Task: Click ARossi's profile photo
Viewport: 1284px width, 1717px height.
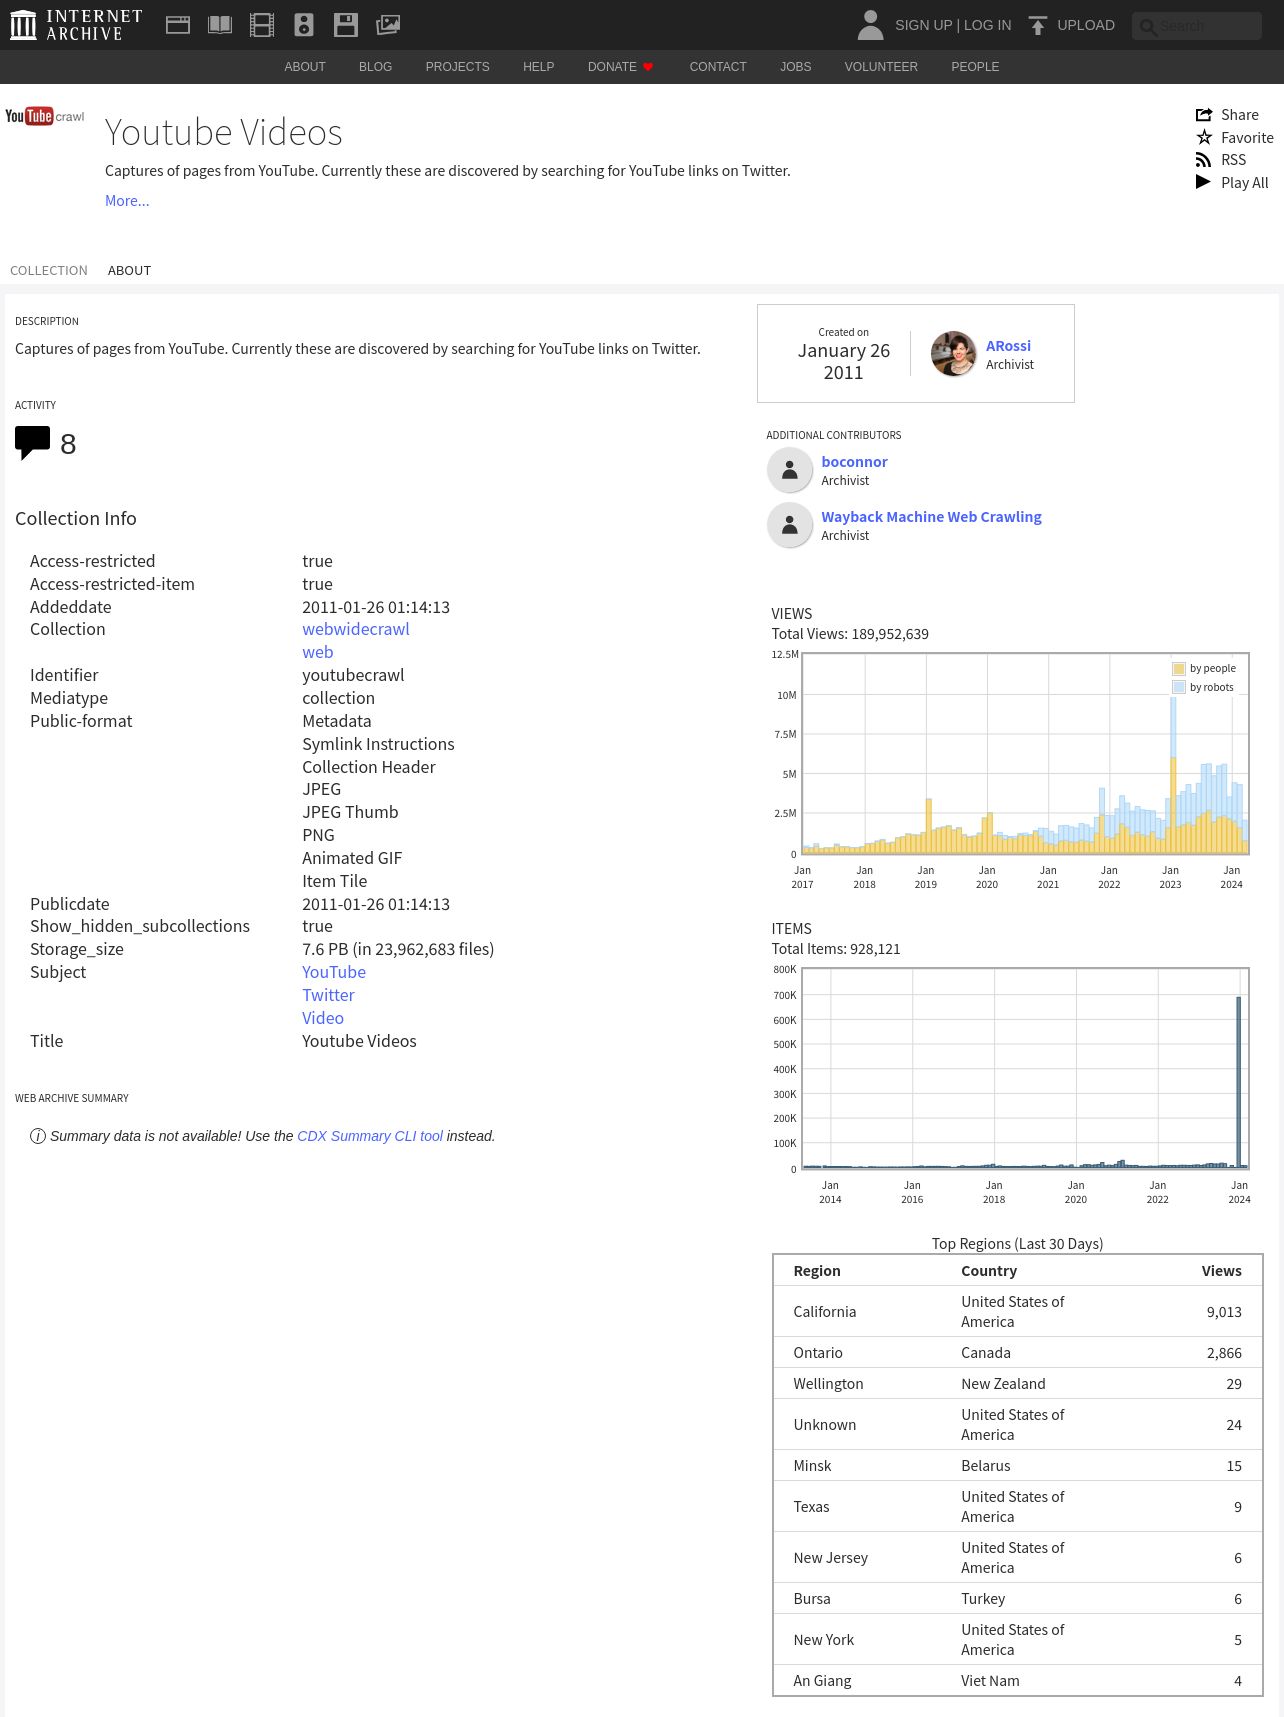Action: (953, 354)
